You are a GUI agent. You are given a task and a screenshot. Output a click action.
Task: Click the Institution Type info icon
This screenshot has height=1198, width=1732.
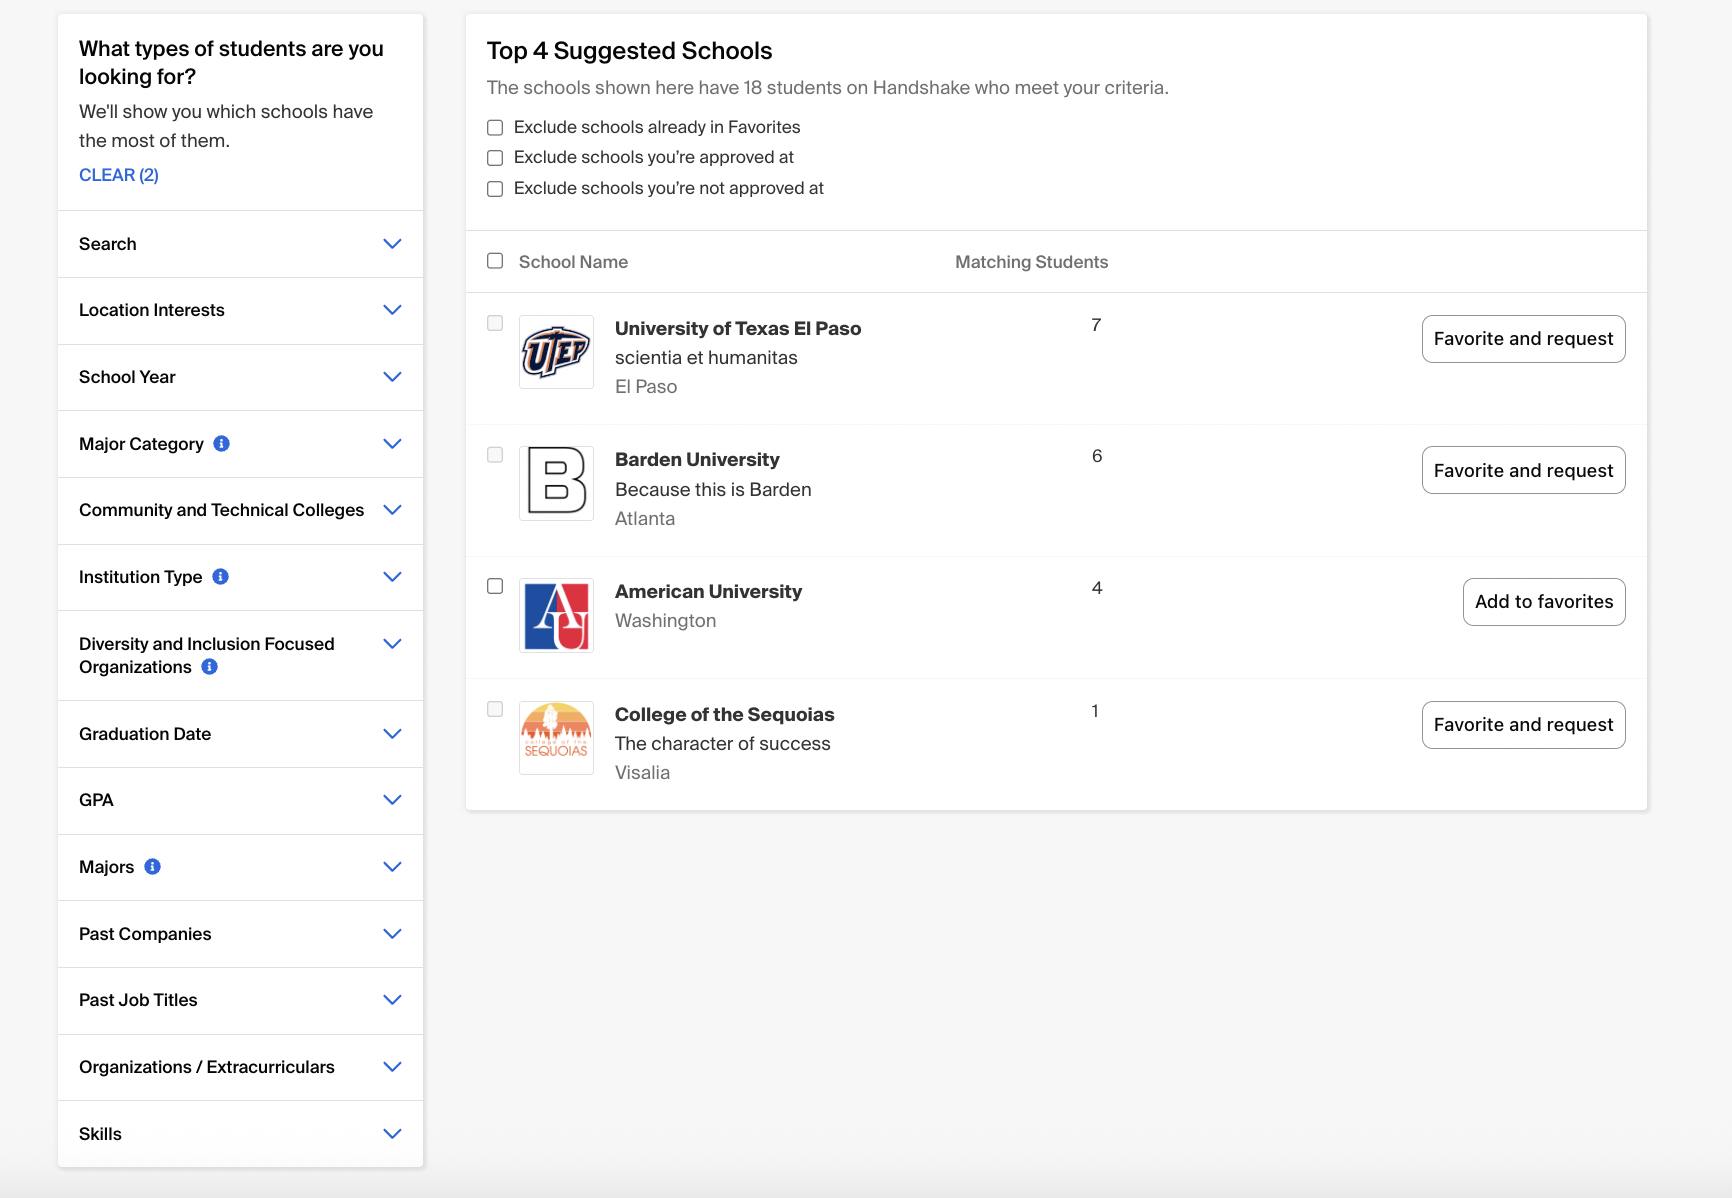click(221, 576)
